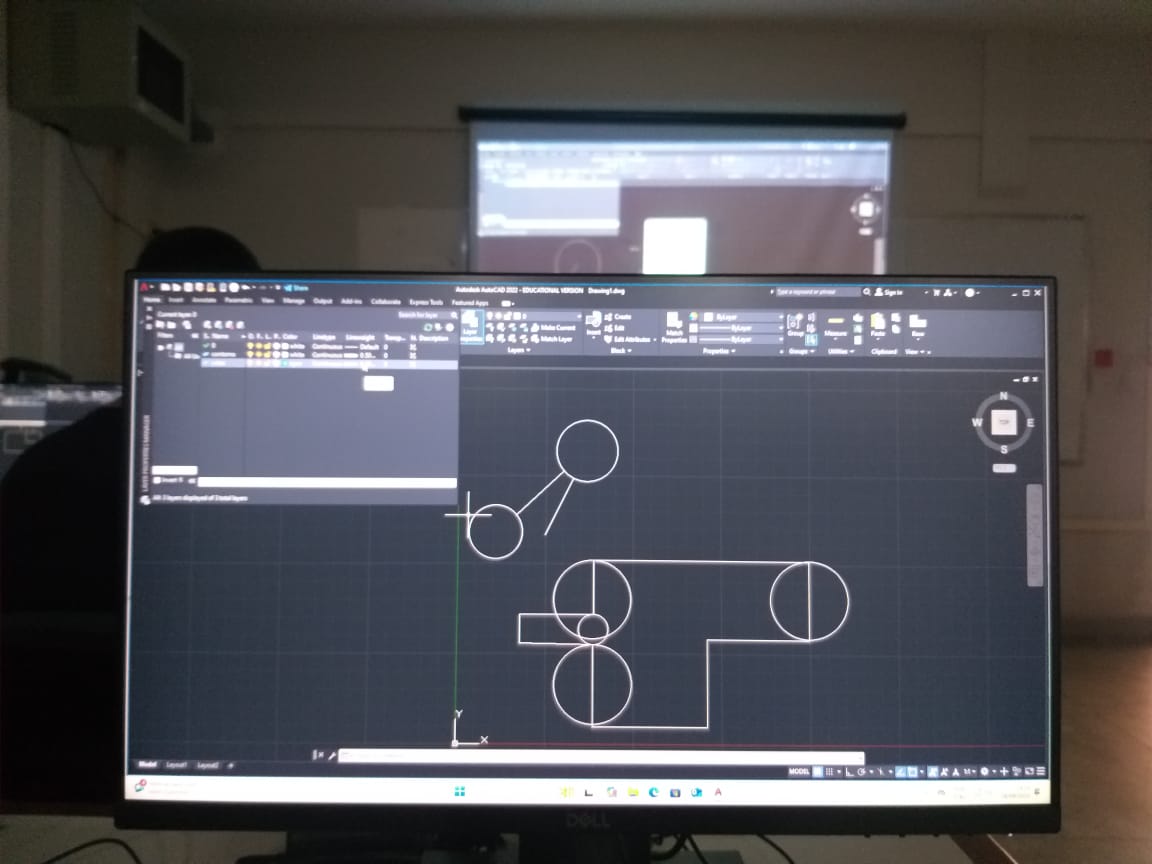The height and width of the screenshot is (864, 1152).
Task: Expand the Groups panel dropdown
Action: pos(801,351)
